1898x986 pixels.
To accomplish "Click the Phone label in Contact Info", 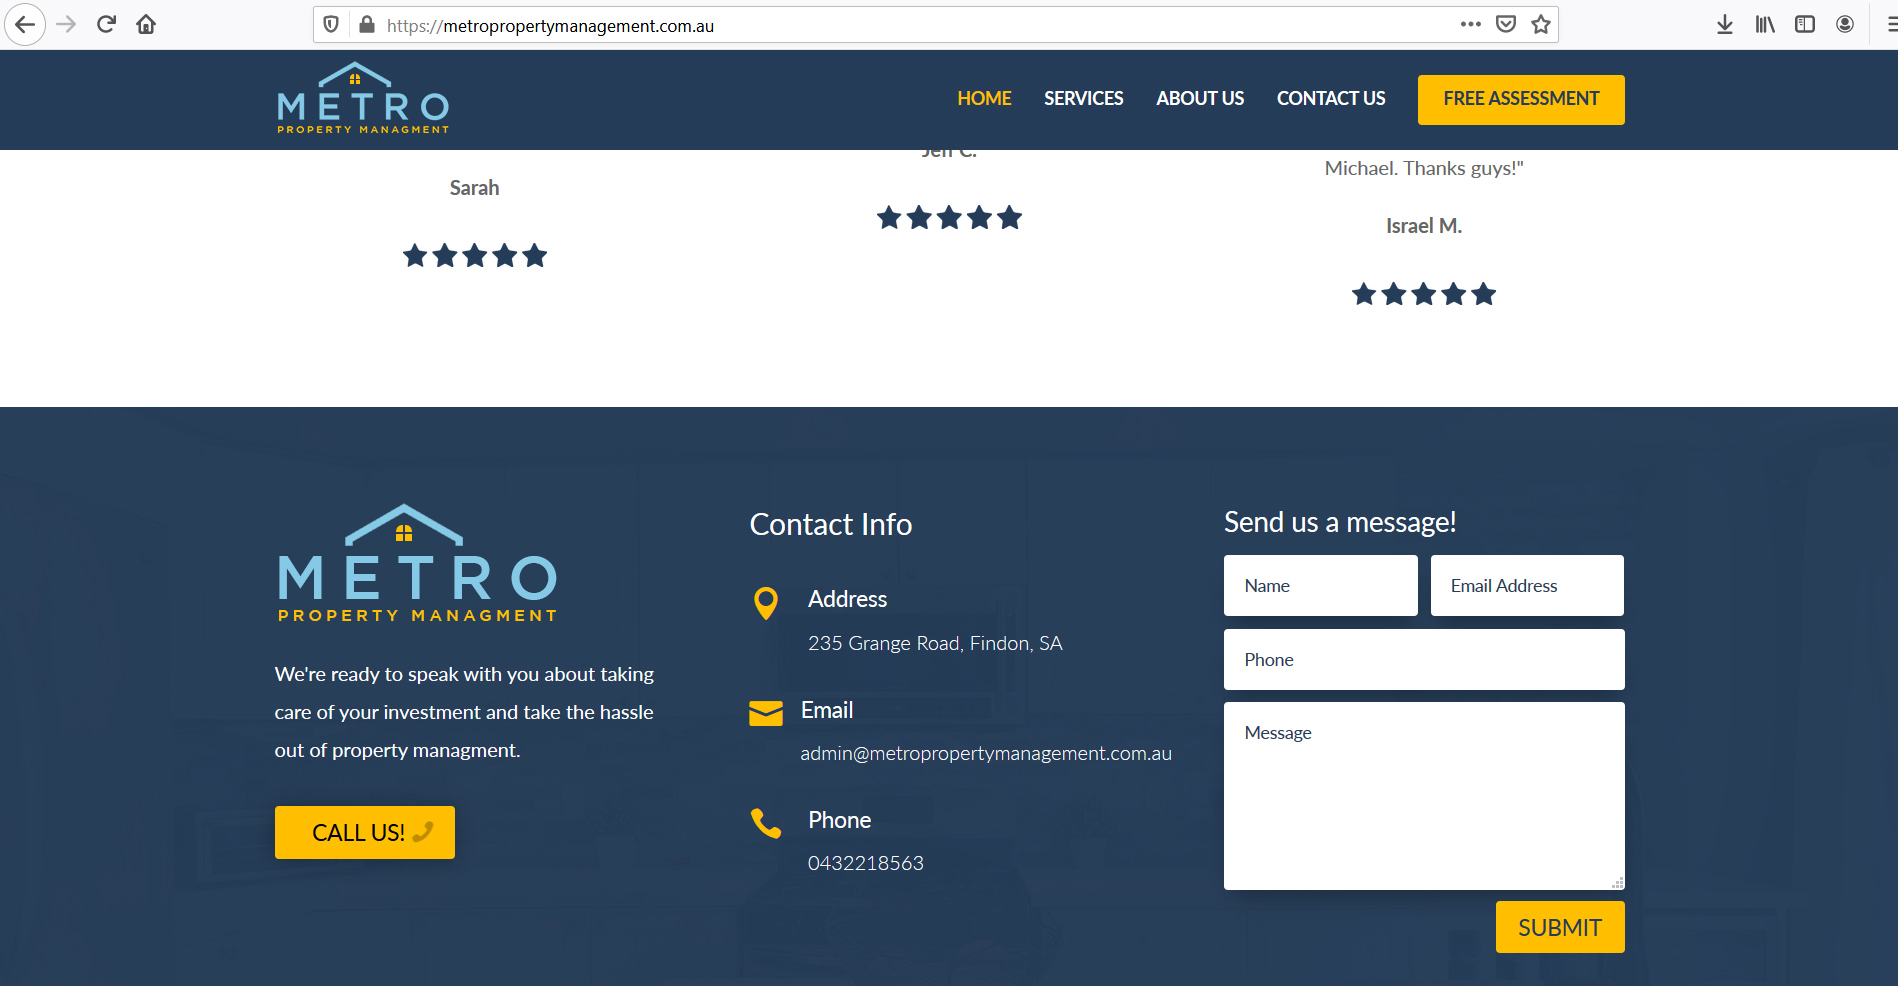I will (x=839, y=820).
